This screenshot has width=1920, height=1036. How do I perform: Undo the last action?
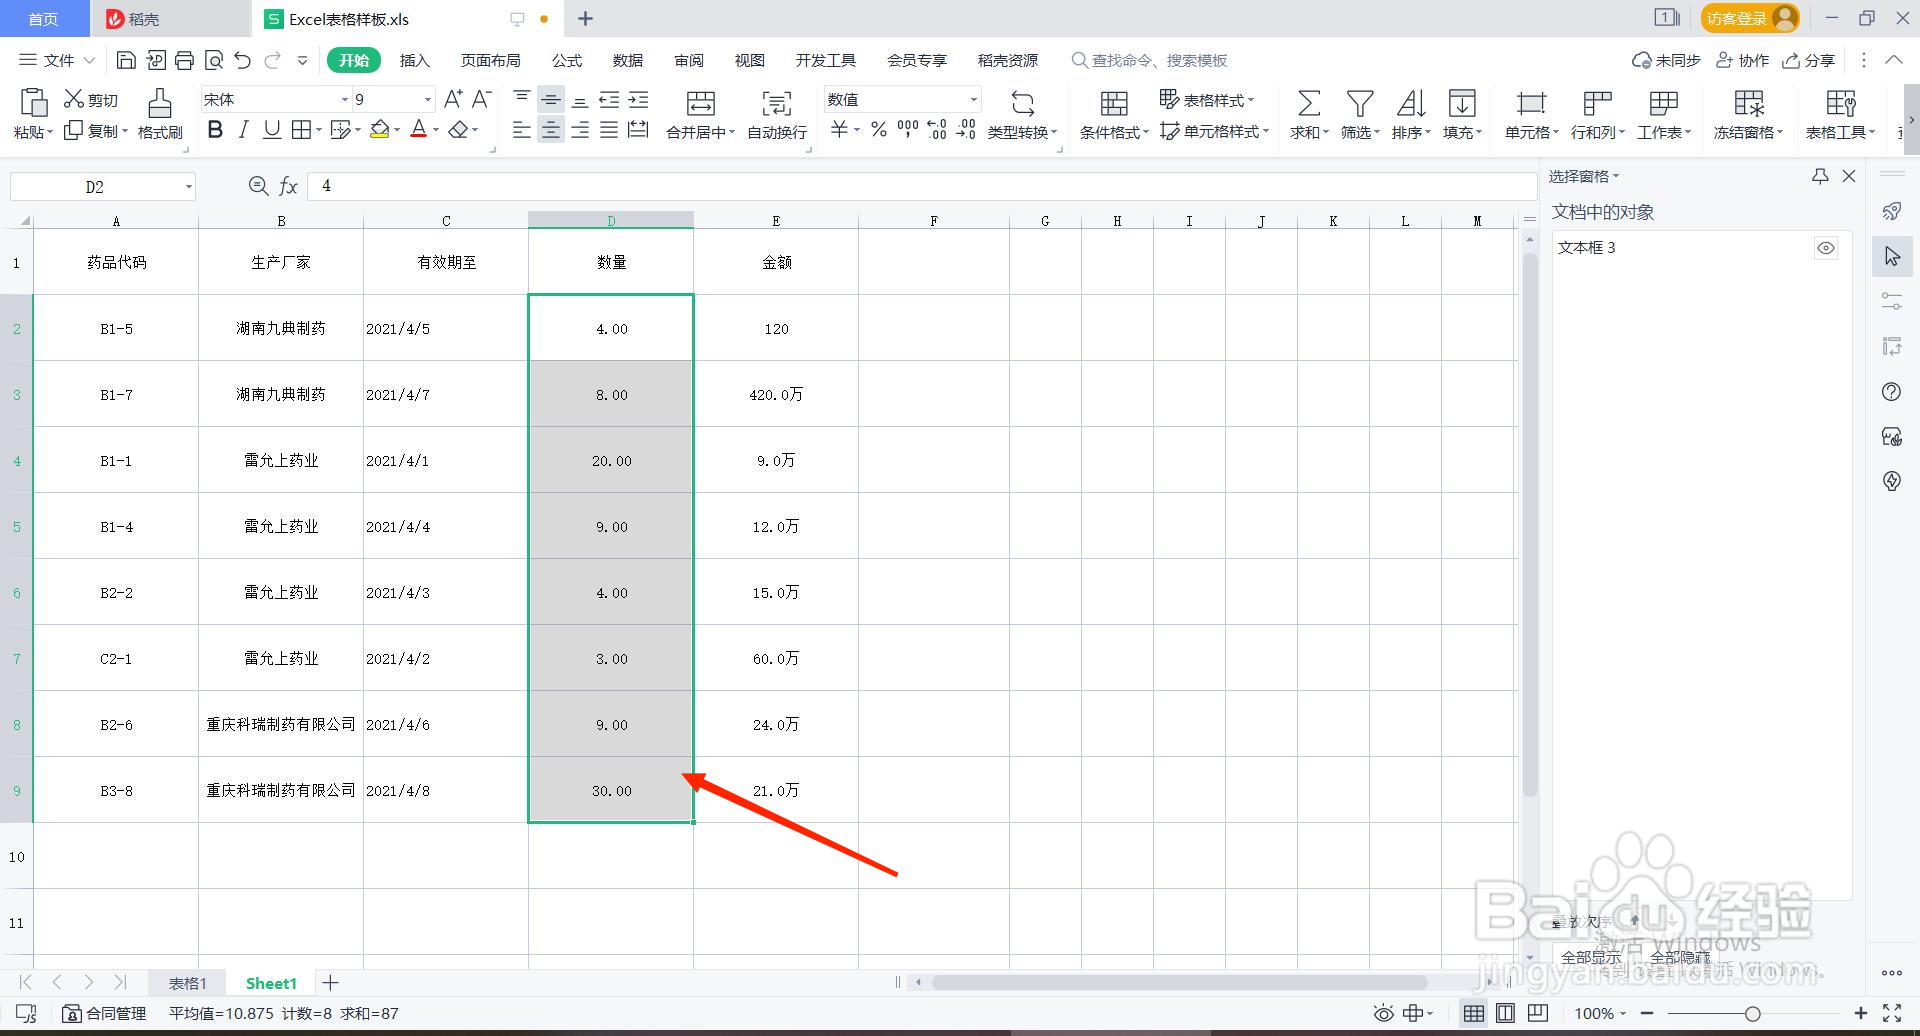[242, 60]
